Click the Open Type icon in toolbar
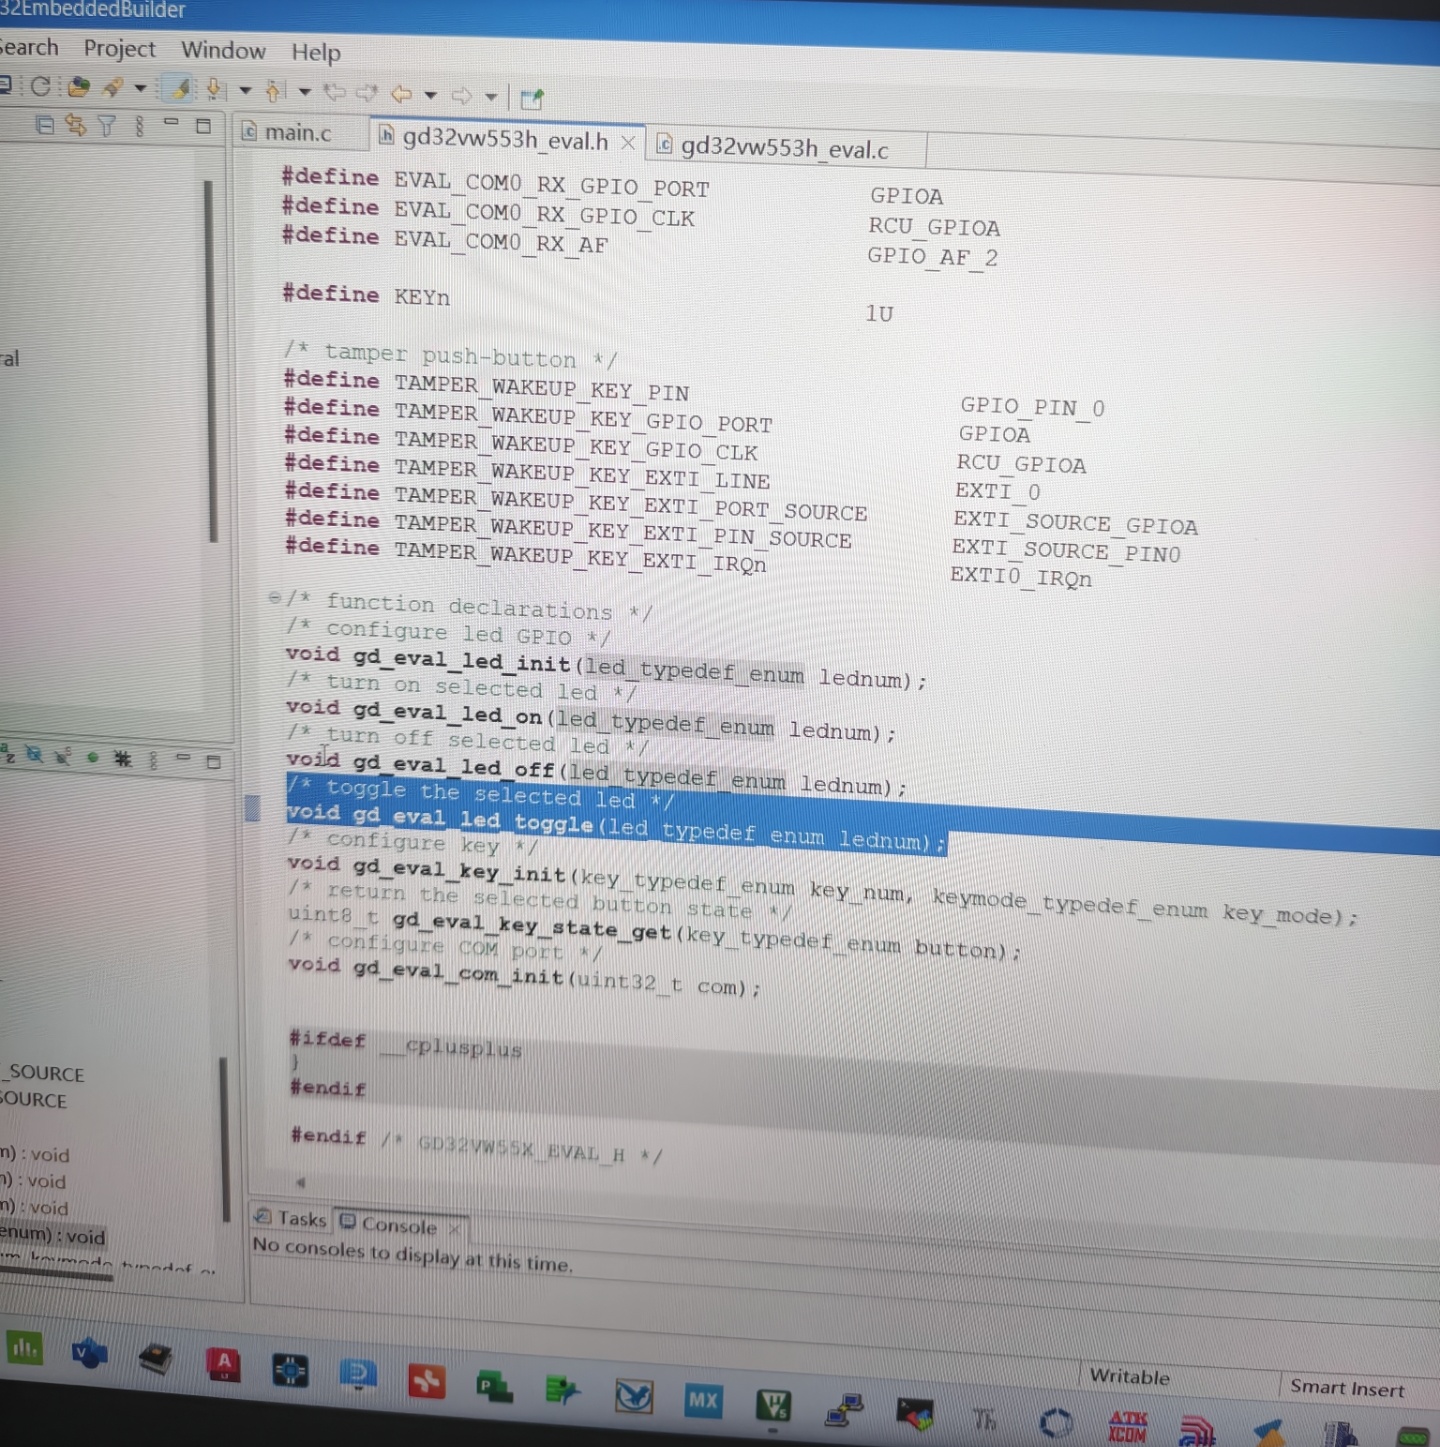Screen dimensions: 1440x1447 click(79, 87)
